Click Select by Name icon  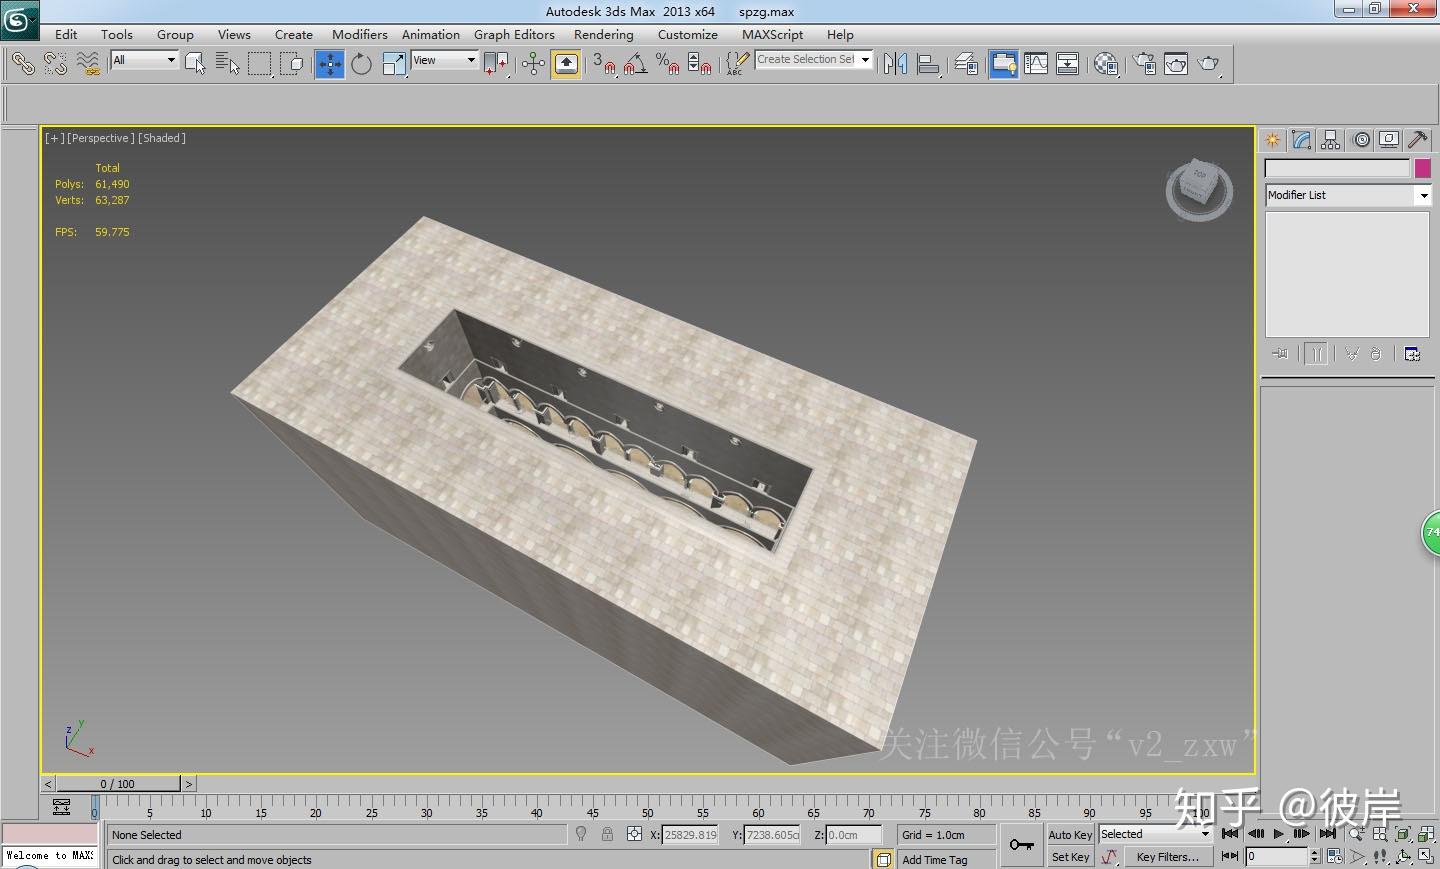point(227,64)
